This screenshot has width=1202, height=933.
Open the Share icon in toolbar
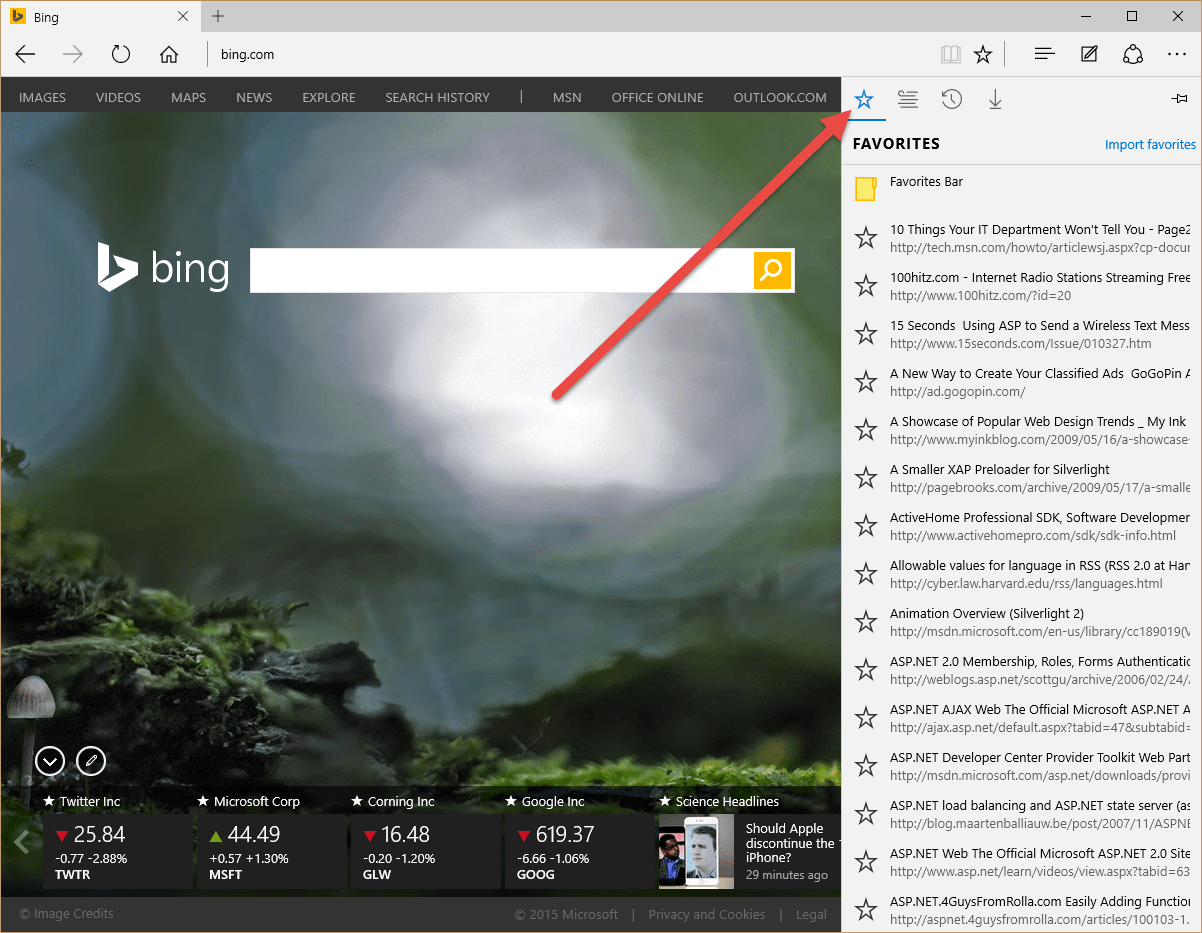pyautogui.click(x=1133, y=54)
